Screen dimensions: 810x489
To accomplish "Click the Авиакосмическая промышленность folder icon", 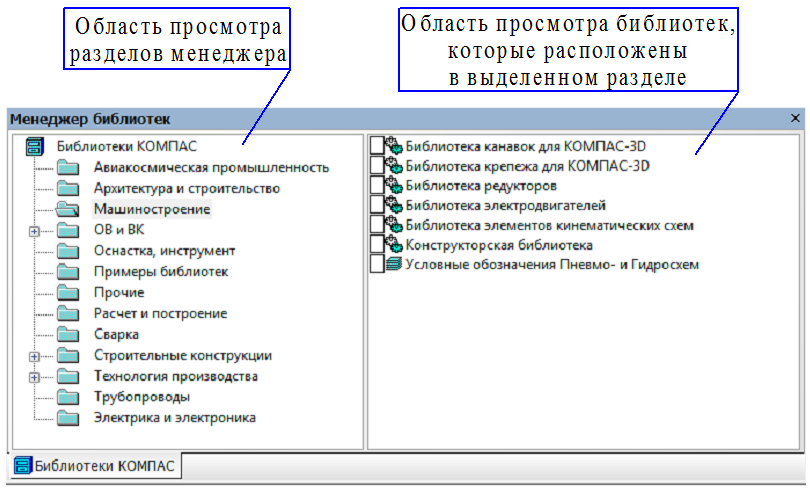I will click(68, 168).
